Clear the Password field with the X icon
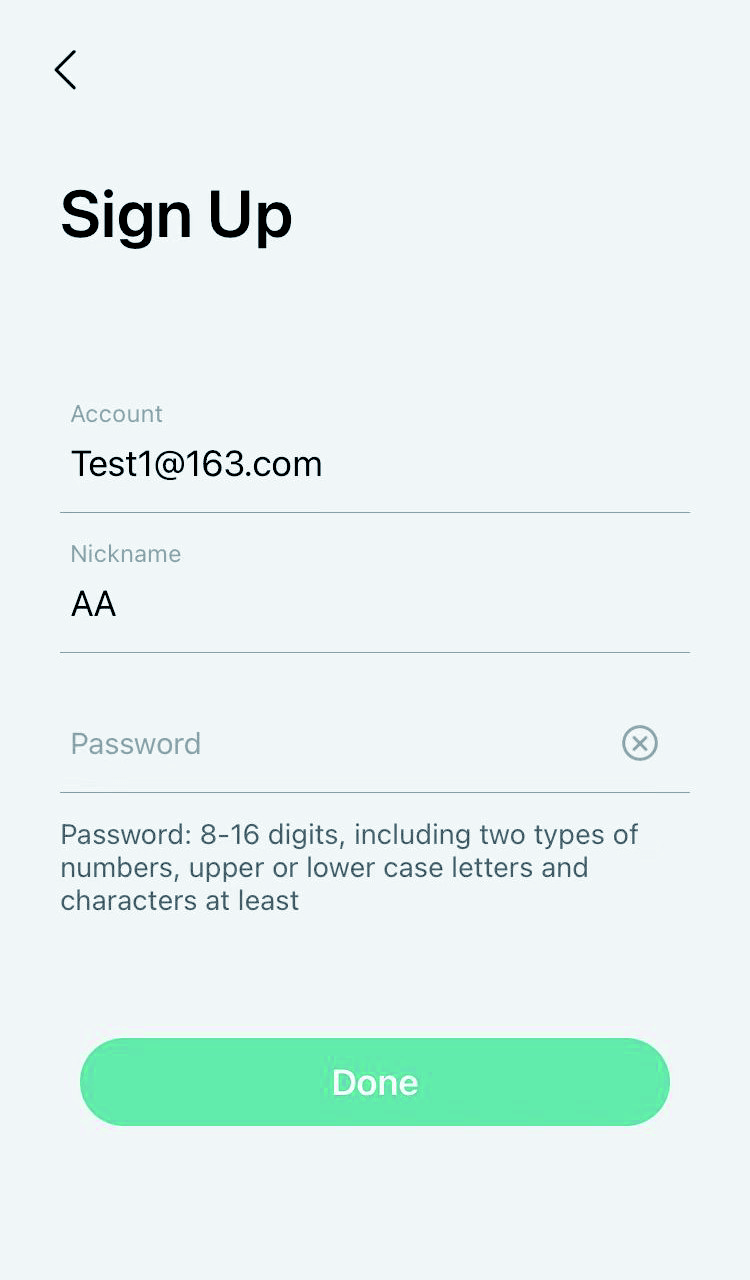750x1280 pixels. [x=640, y=743]
